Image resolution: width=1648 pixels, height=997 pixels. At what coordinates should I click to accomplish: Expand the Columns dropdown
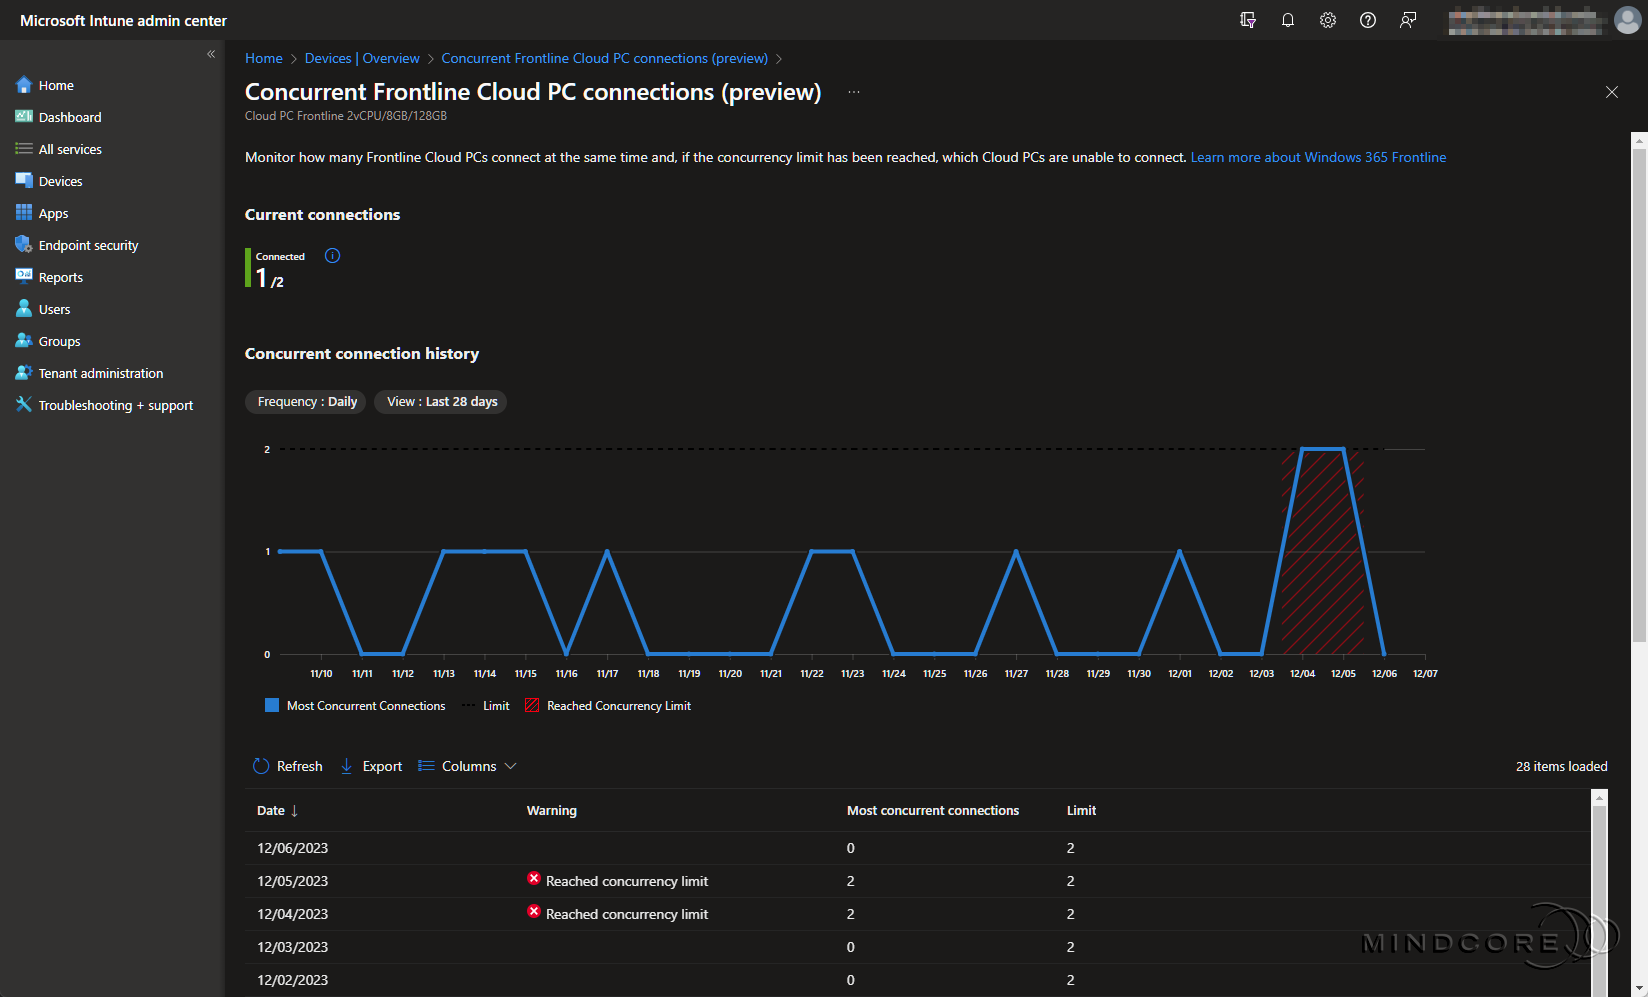tap(467, 766)
